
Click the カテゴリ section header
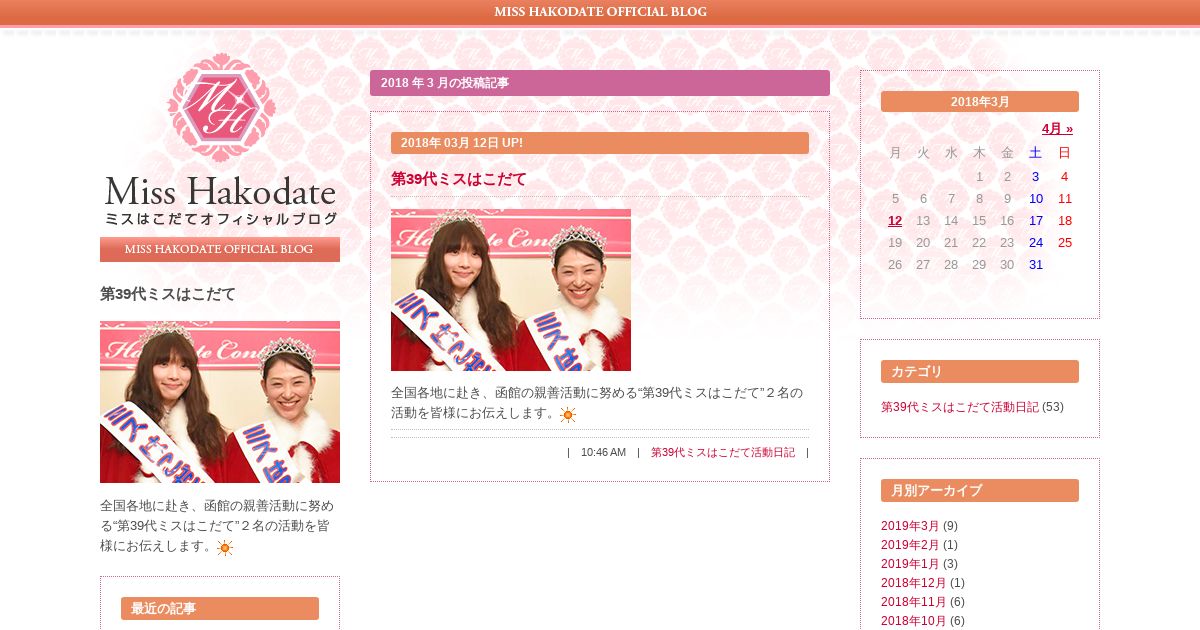click(x=980, y=372)
